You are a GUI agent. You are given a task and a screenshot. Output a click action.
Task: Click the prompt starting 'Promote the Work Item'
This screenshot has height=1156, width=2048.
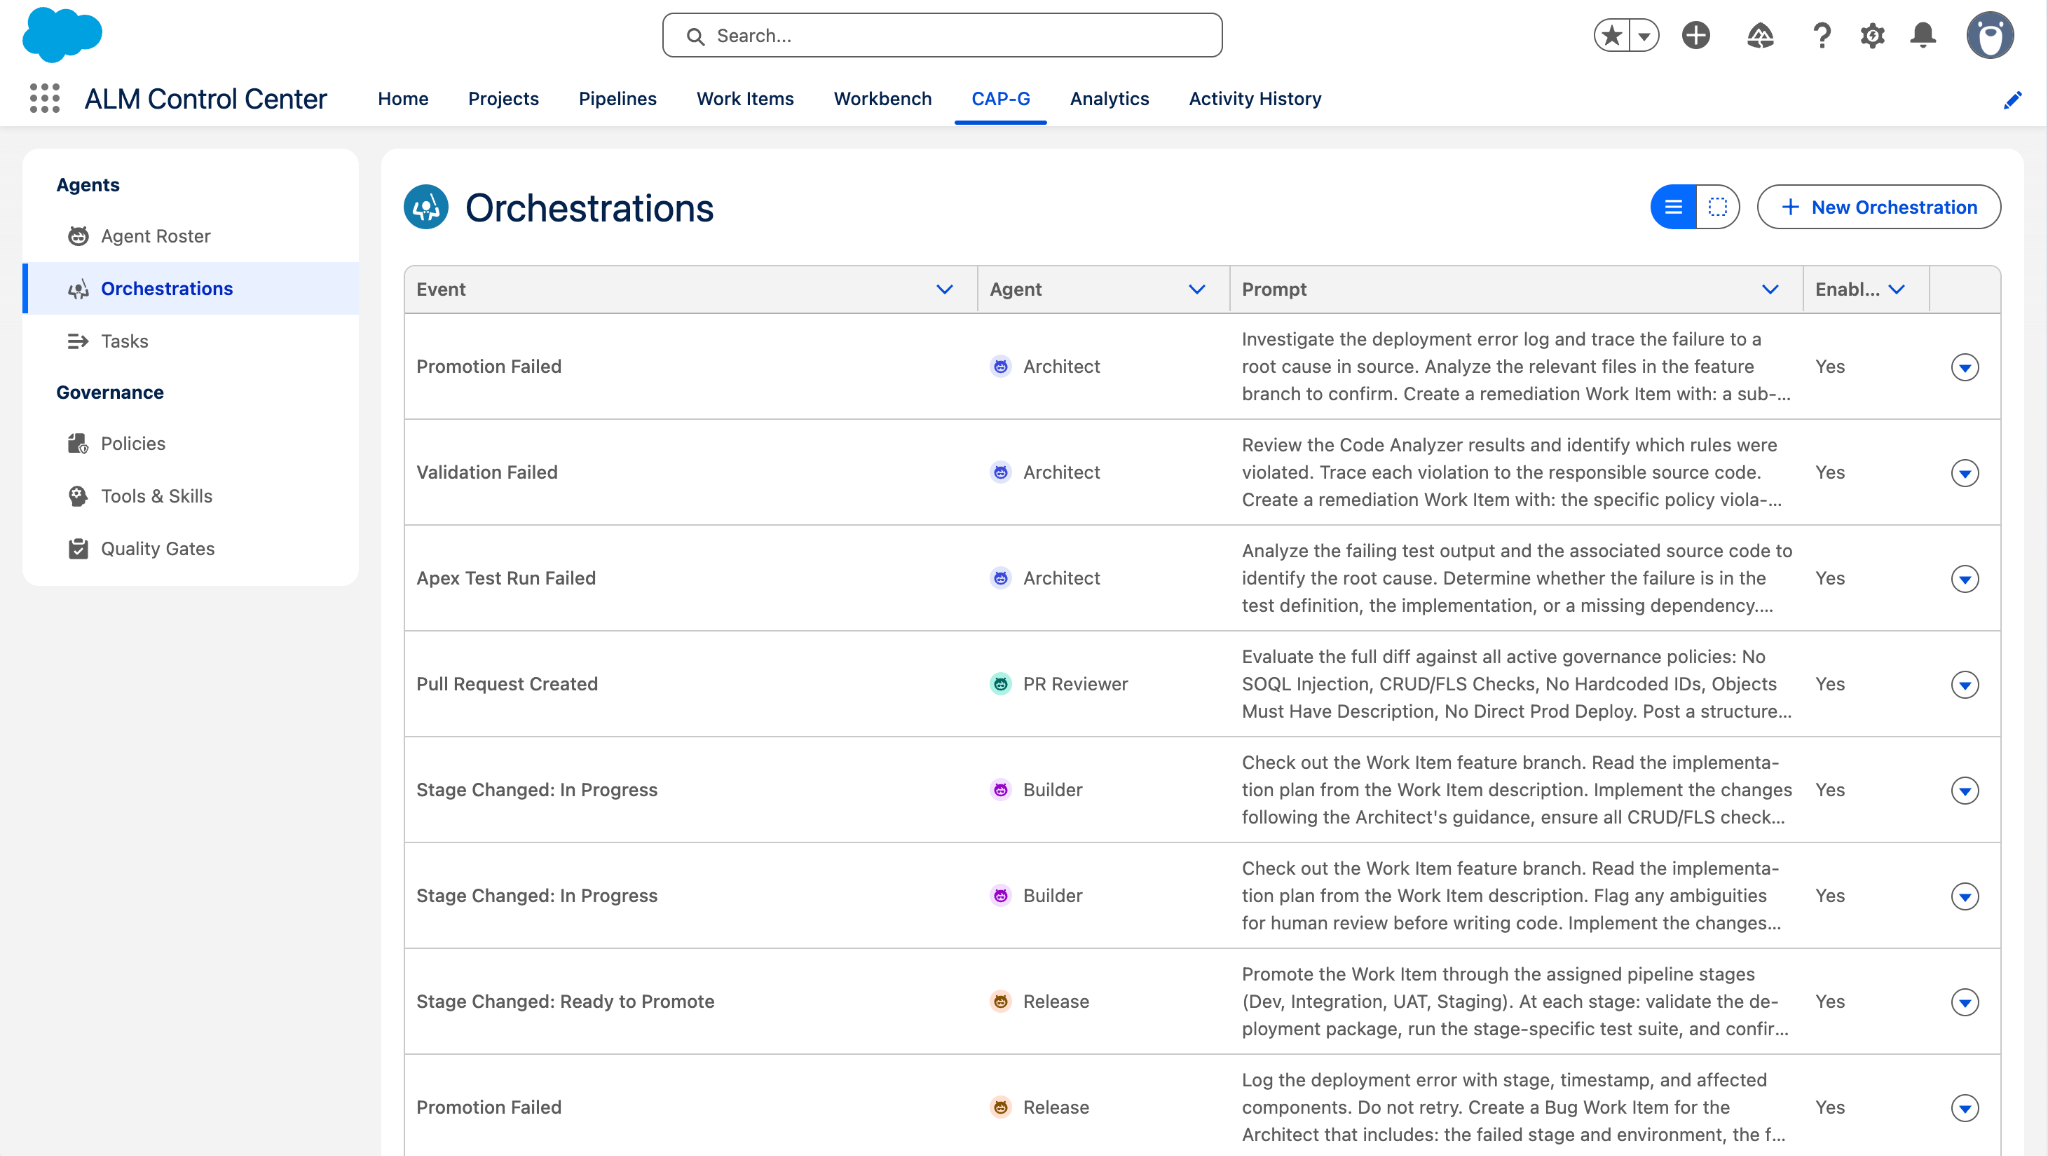coord(1516,1001)
